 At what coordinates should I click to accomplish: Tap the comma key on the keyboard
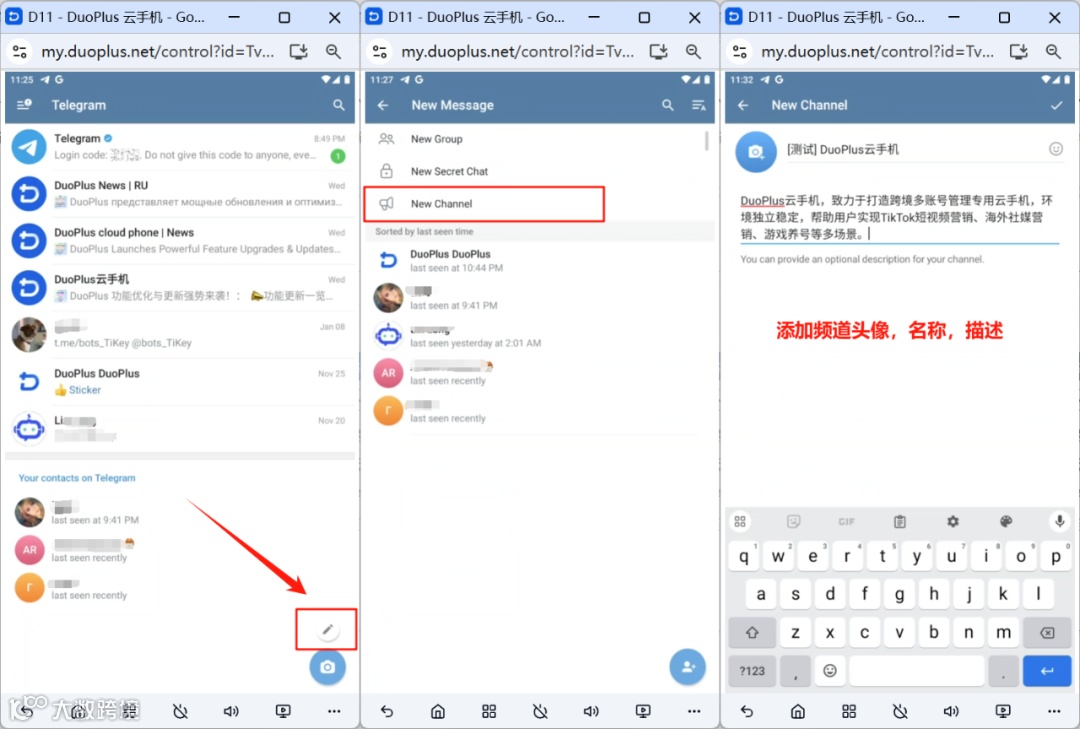[796, 670]
